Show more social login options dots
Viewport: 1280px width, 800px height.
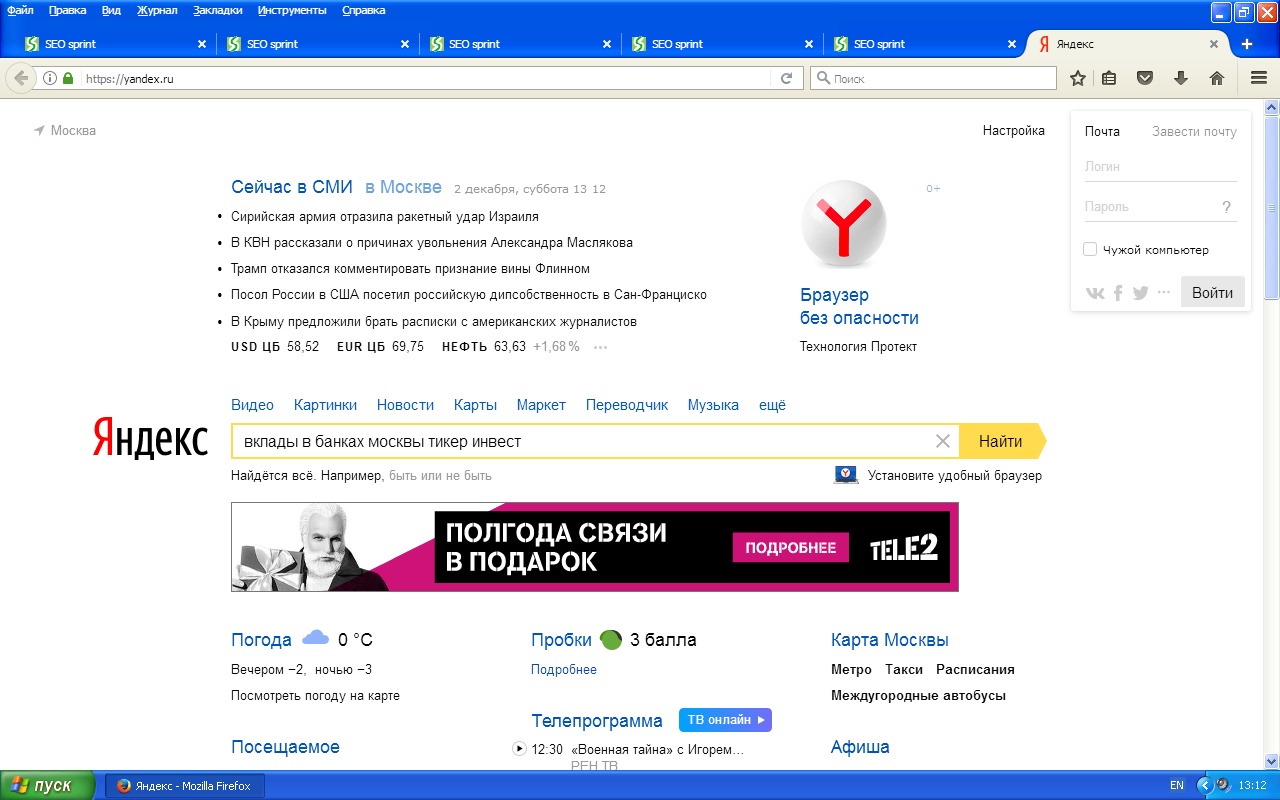click(1163, 292)
